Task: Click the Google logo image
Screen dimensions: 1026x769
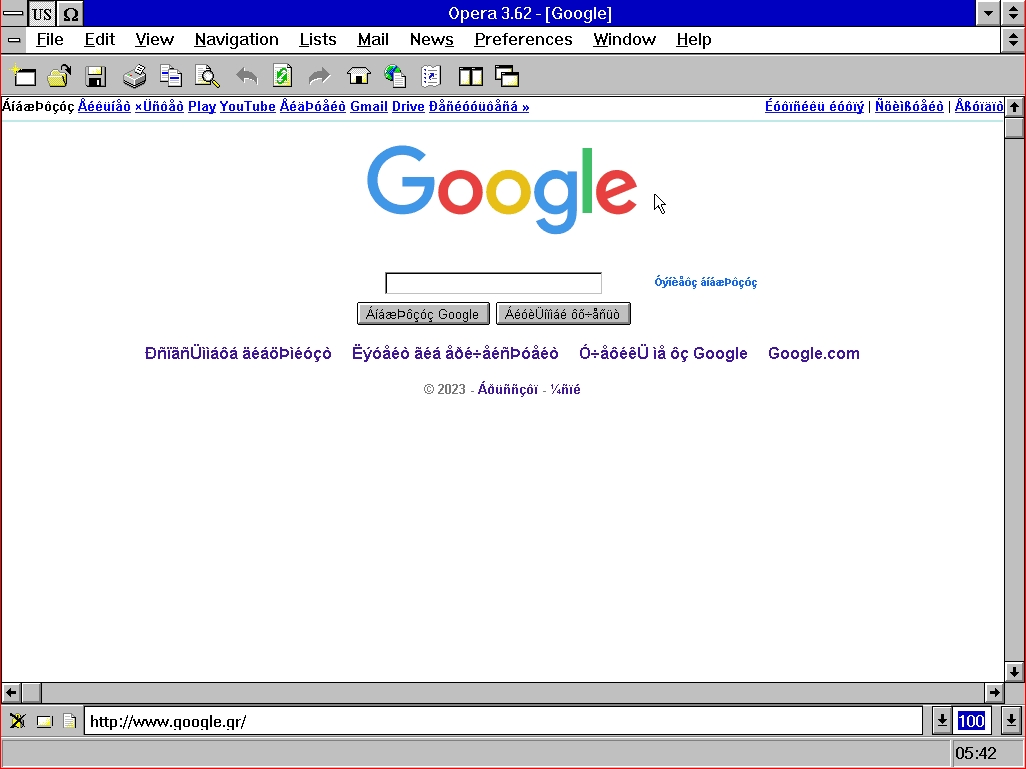Action: pos(502,189)
